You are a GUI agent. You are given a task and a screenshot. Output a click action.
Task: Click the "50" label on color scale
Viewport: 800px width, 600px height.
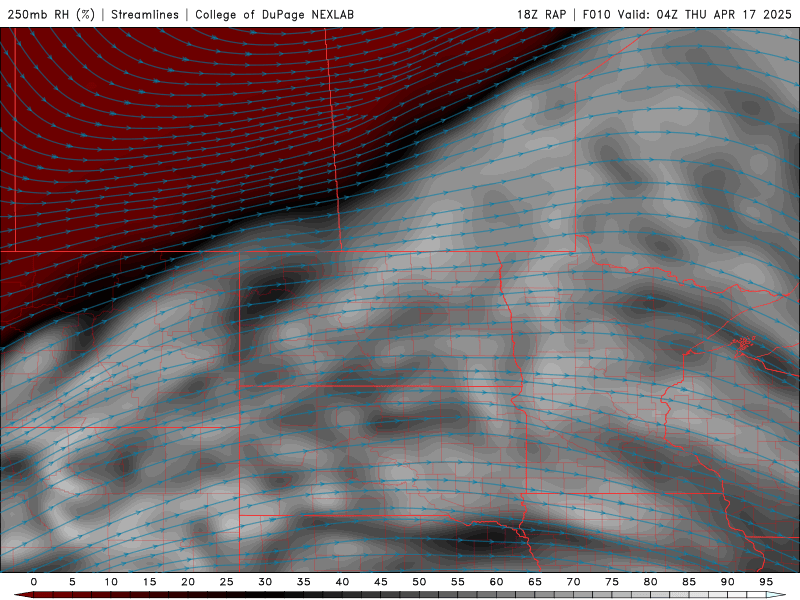tap(419, 582)
